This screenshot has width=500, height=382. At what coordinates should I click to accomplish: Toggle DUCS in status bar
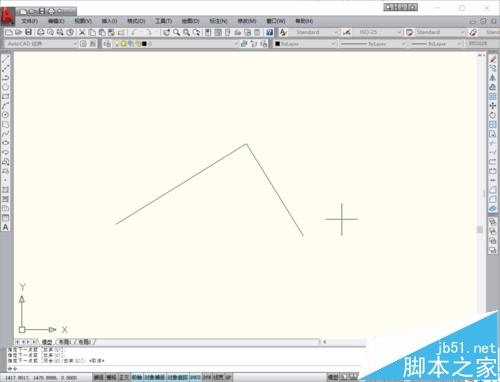coord(195,377)
